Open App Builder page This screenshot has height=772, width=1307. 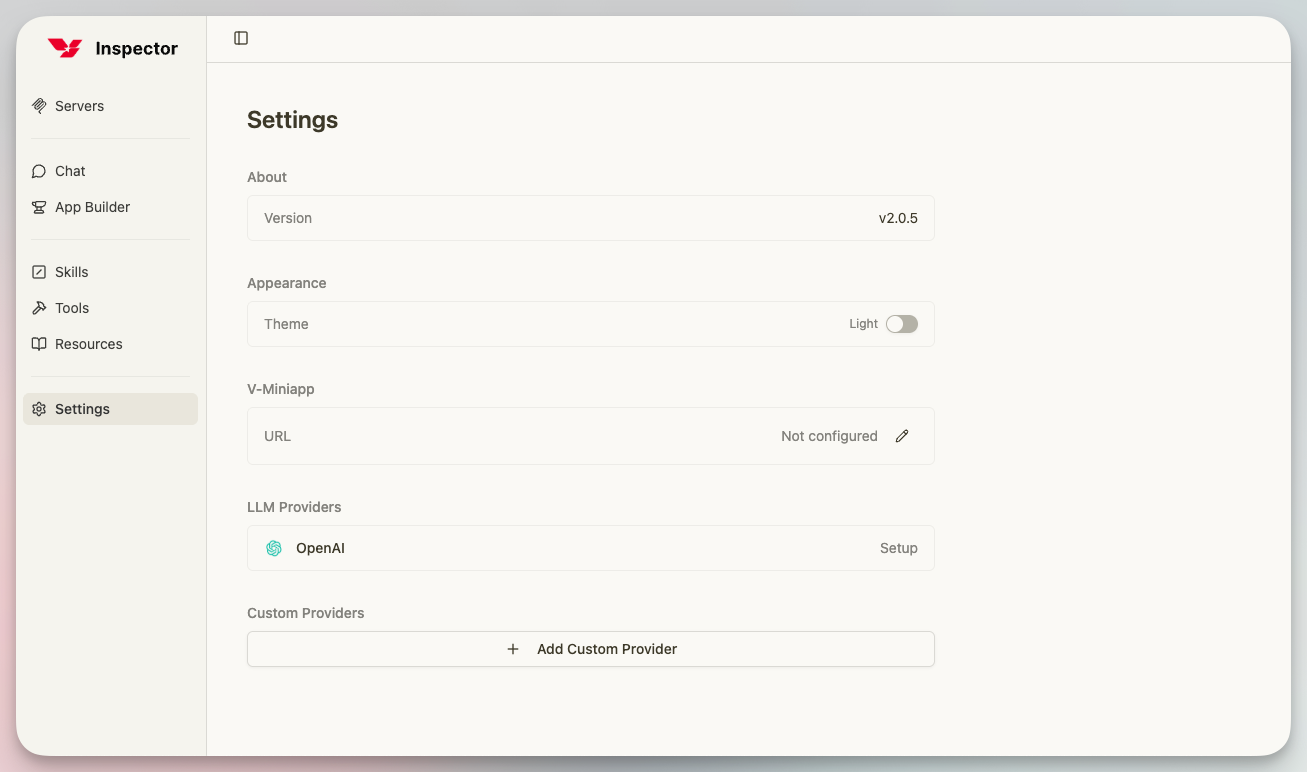[x=110, y=207]
